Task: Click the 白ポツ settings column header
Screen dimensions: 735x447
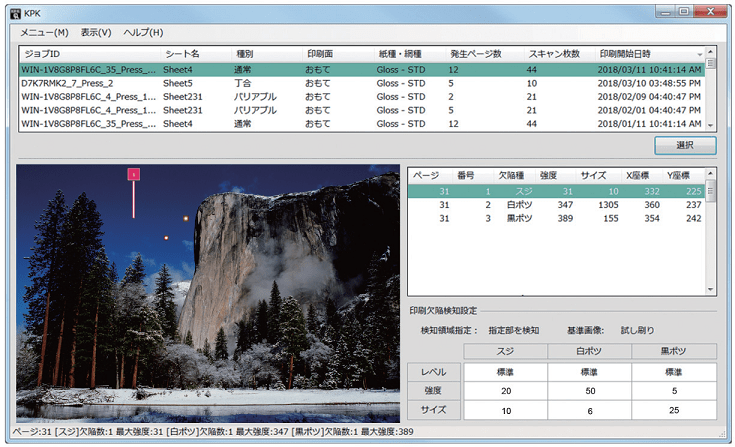Action: (589, 351)
